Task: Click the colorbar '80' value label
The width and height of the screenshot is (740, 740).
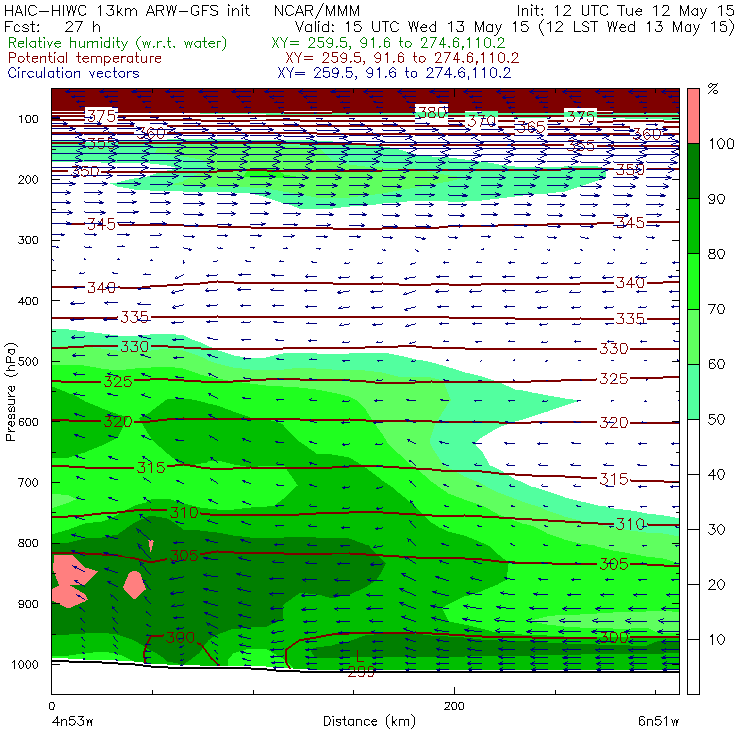Action: tap(716, 254)
